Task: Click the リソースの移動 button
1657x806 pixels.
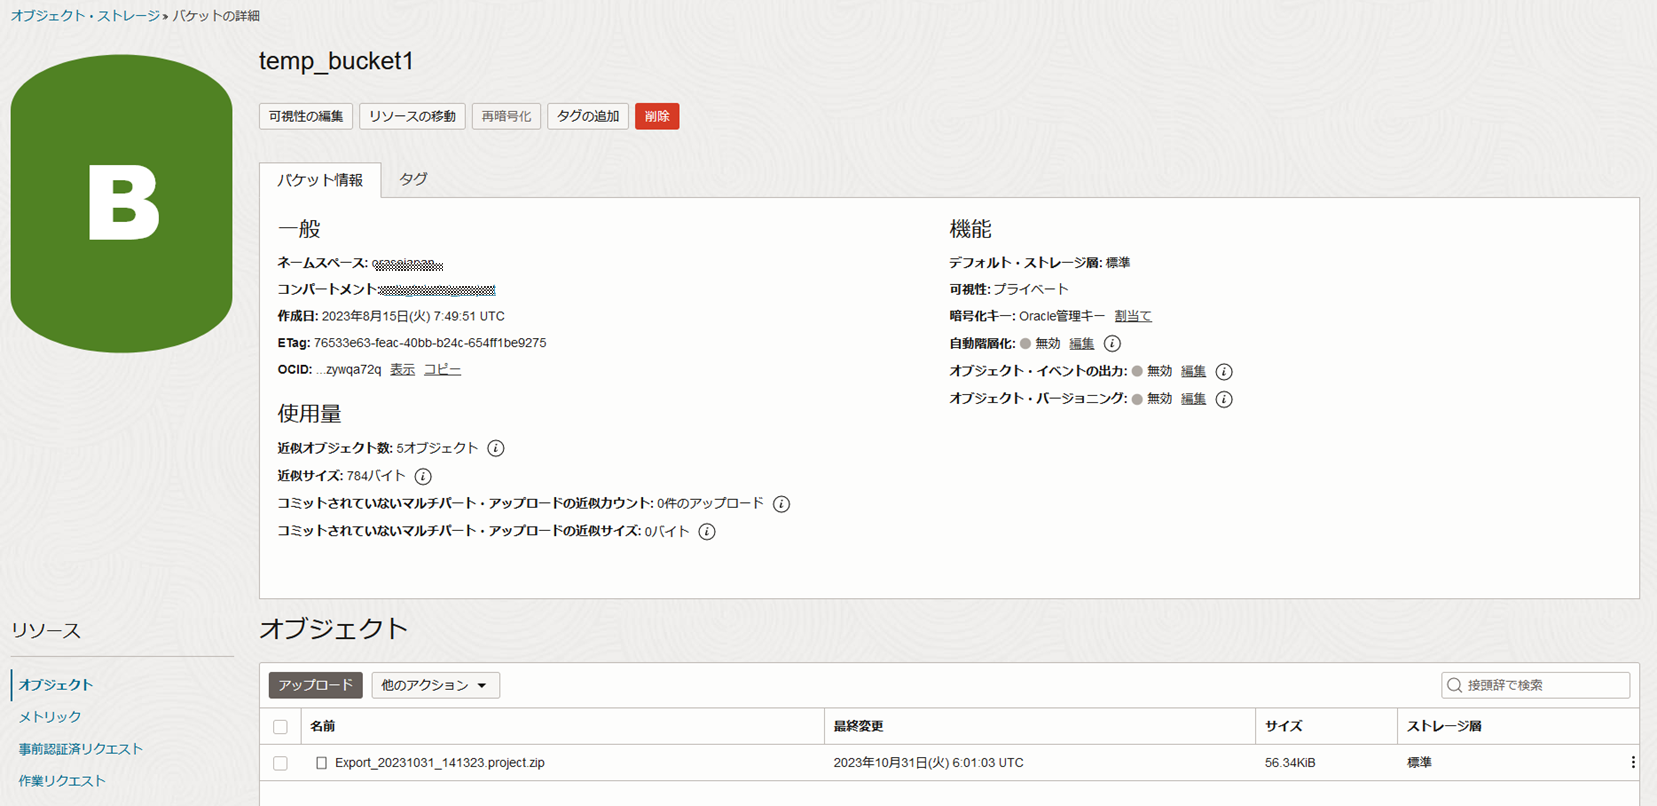Action: click(x=412, y=116)
